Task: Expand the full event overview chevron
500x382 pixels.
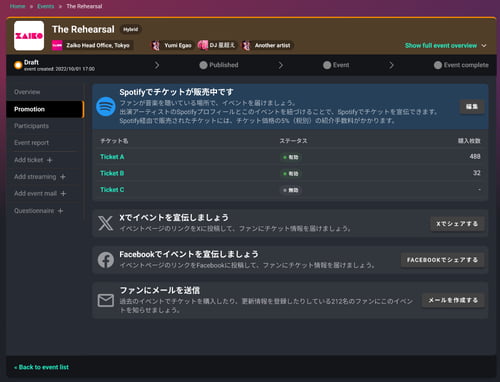Action: [x=484, y=46]
